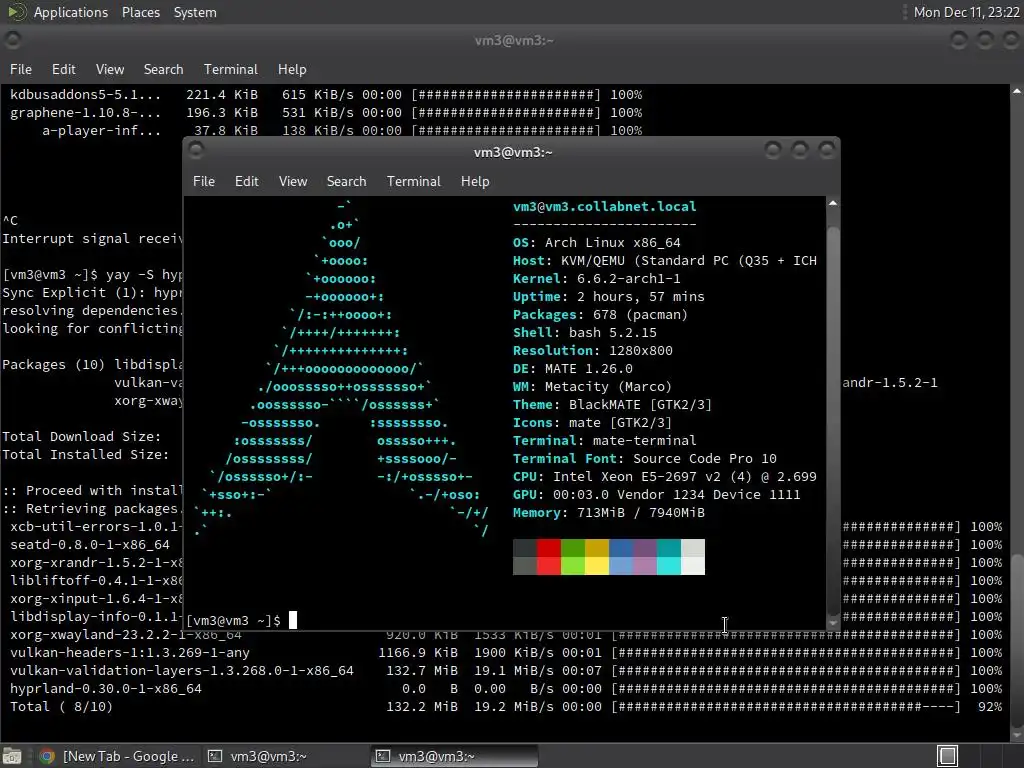The width and height of the screenshot is (1024, 768).
Task: Open the Applications menu in top panel
Action: tap(71, 12)
